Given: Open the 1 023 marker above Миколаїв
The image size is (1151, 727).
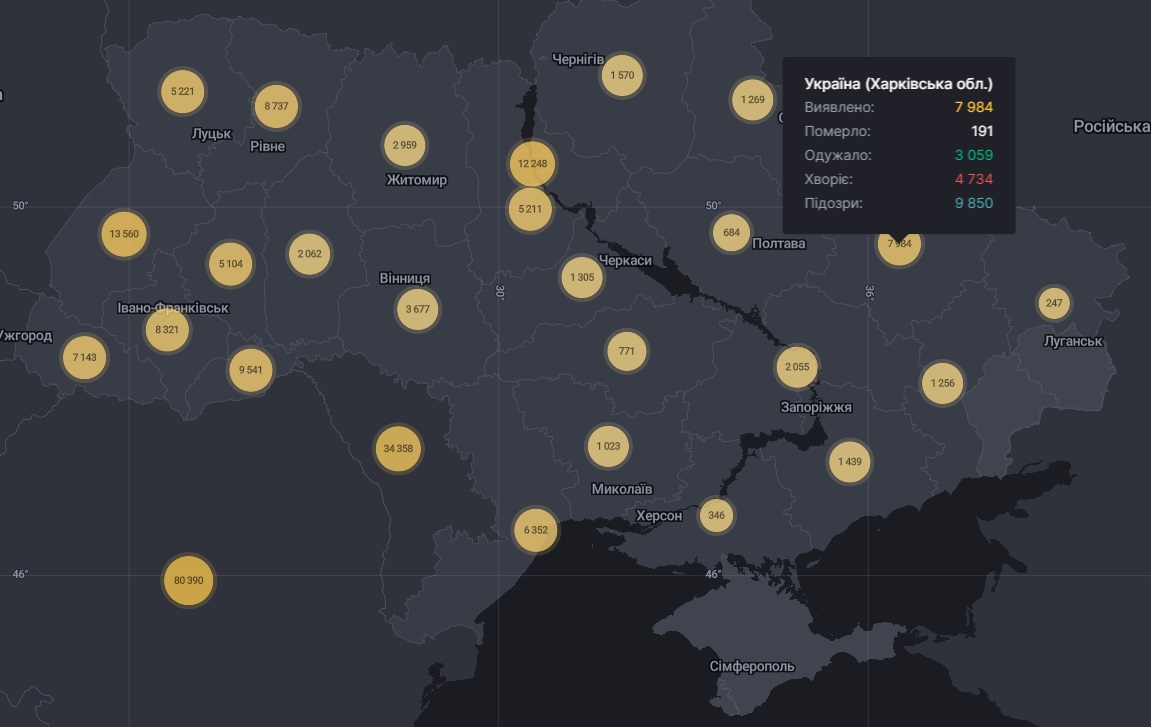Looking at the screenshot, I should [x=608, y=446].
